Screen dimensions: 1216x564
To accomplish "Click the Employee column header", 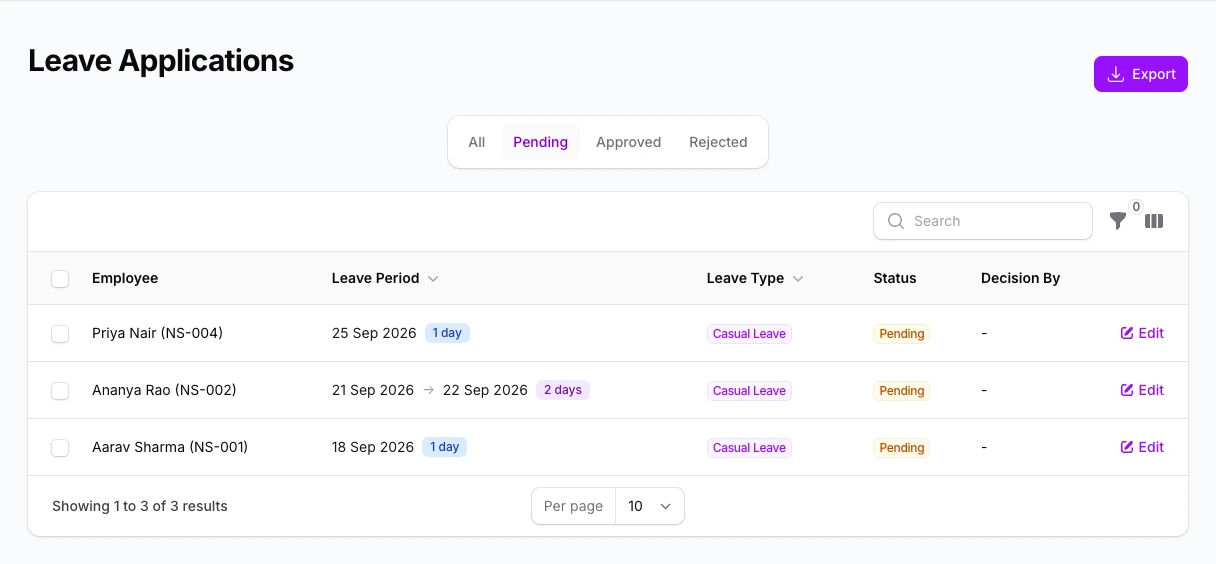I will click(125, 278).
